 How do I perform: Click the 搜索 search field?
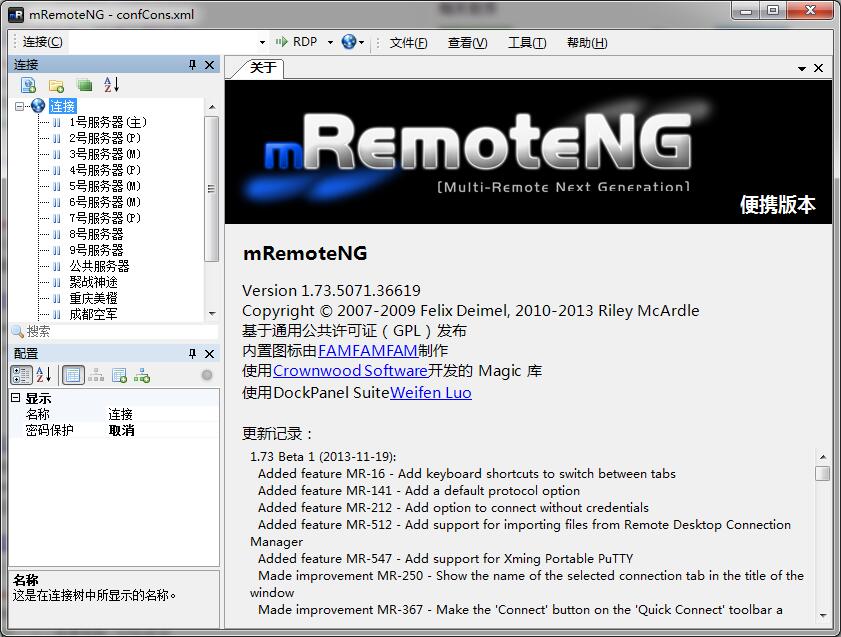pos(121,332)
